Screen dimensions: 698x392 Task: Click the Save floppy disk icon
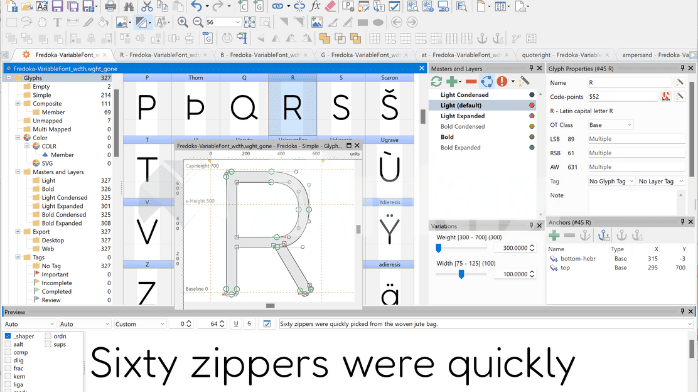(57, 6)
